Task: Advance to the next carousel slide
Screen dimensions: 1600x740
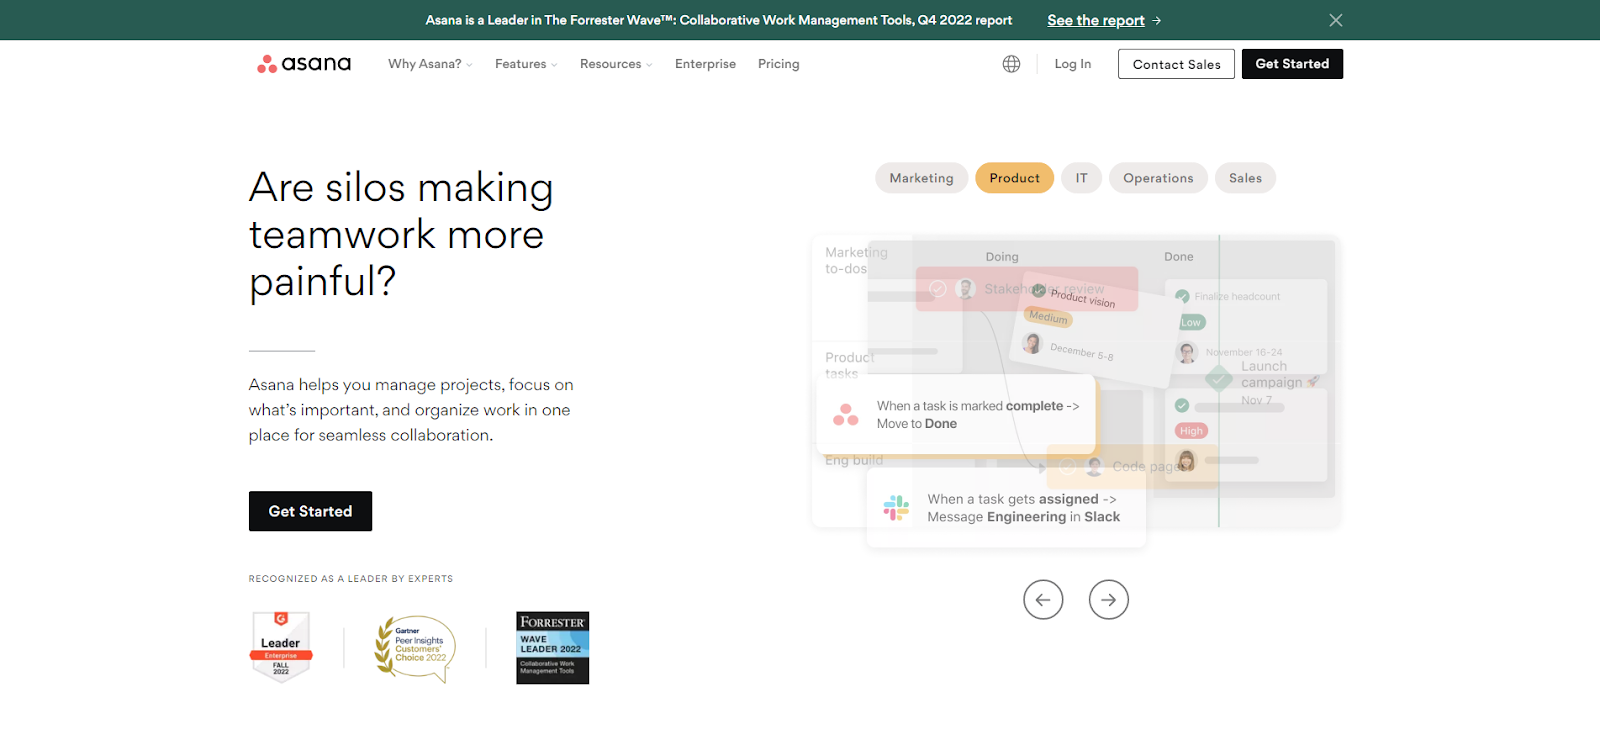Action: pyautogui.click(x=1108, y=600)
